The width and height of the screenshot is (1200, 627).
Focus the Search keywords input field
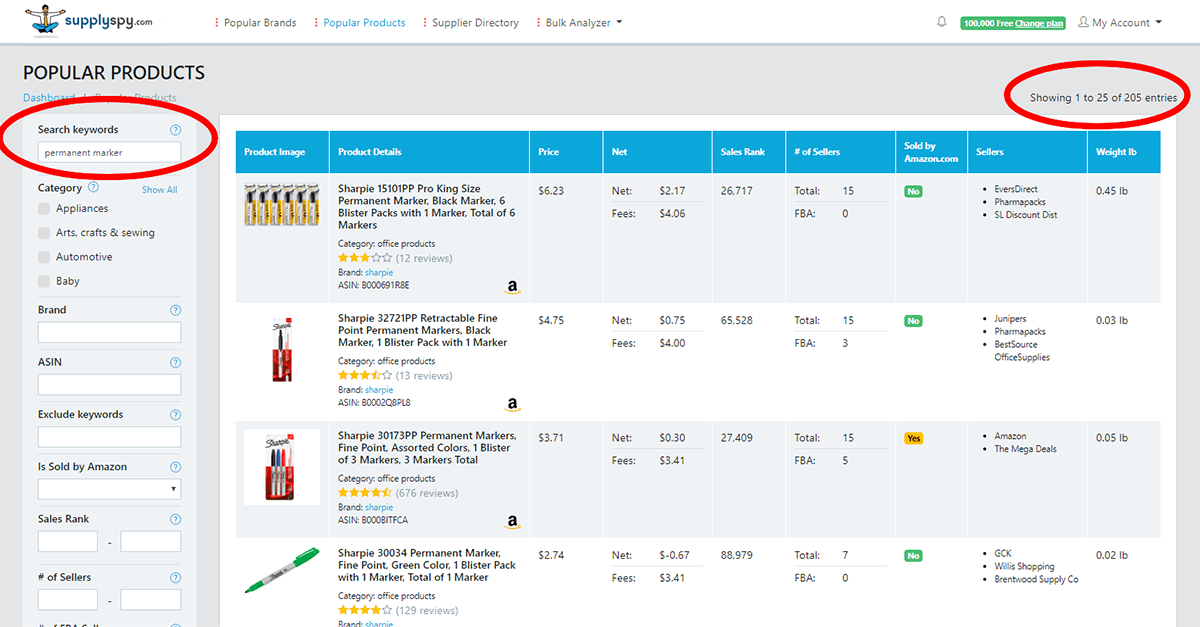pos(110,153)
